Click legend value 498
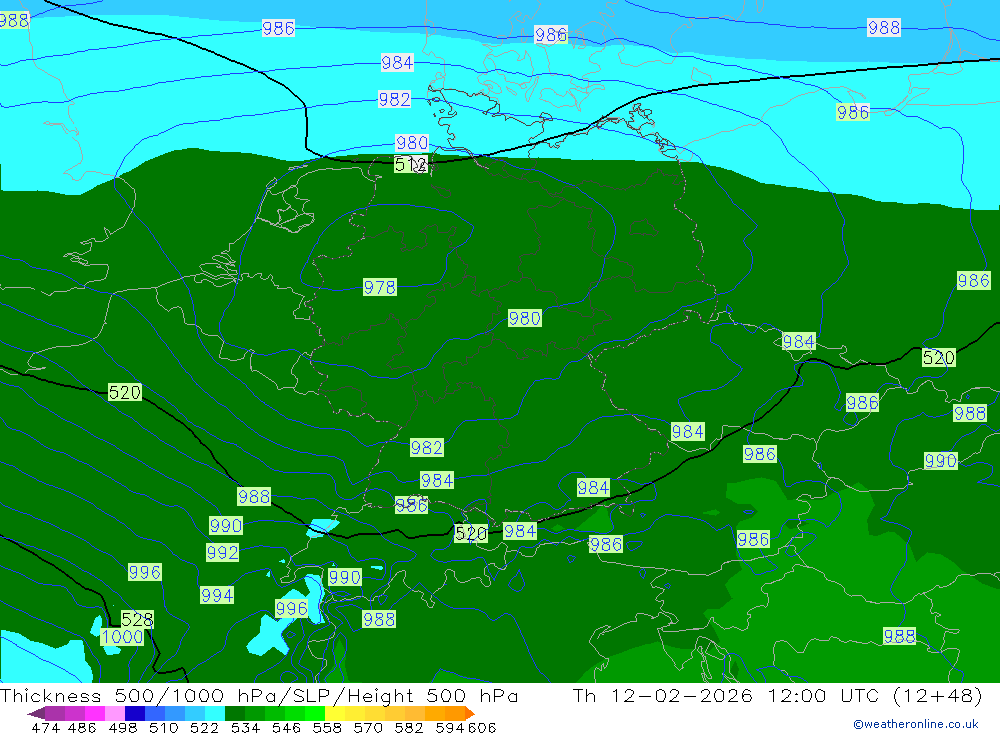 [x=123, y=727]
